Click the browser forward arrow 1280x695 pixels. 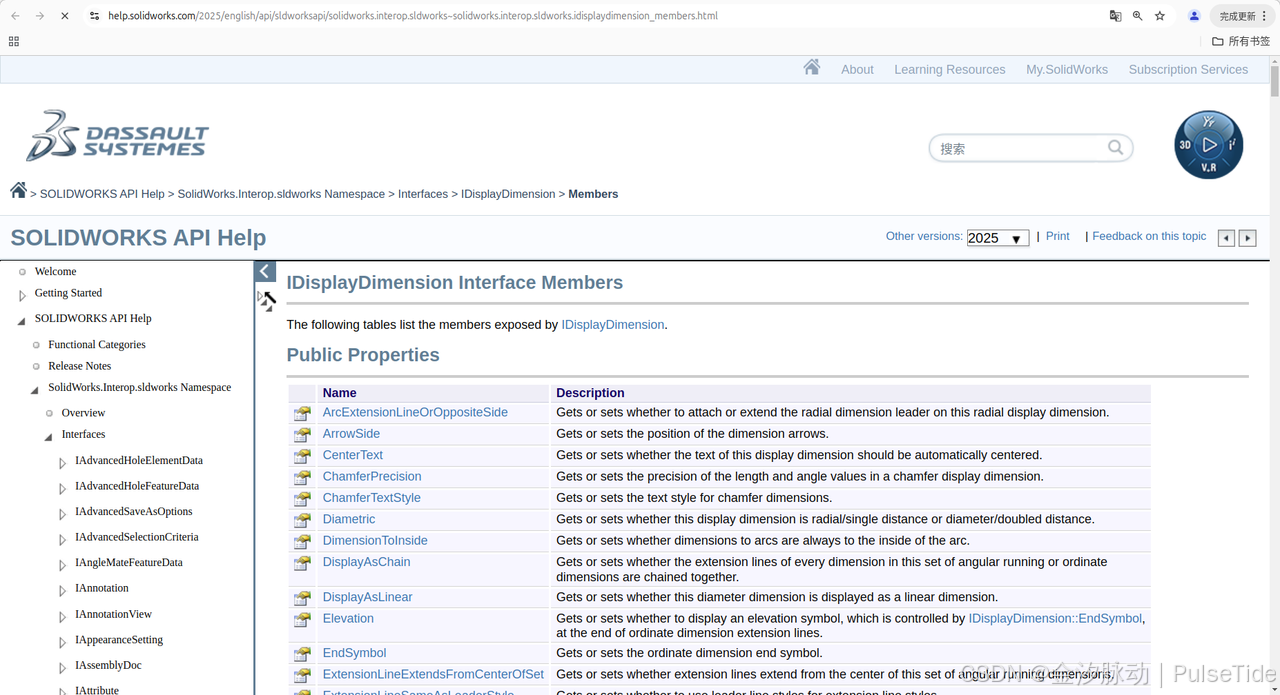click(40, 16)
